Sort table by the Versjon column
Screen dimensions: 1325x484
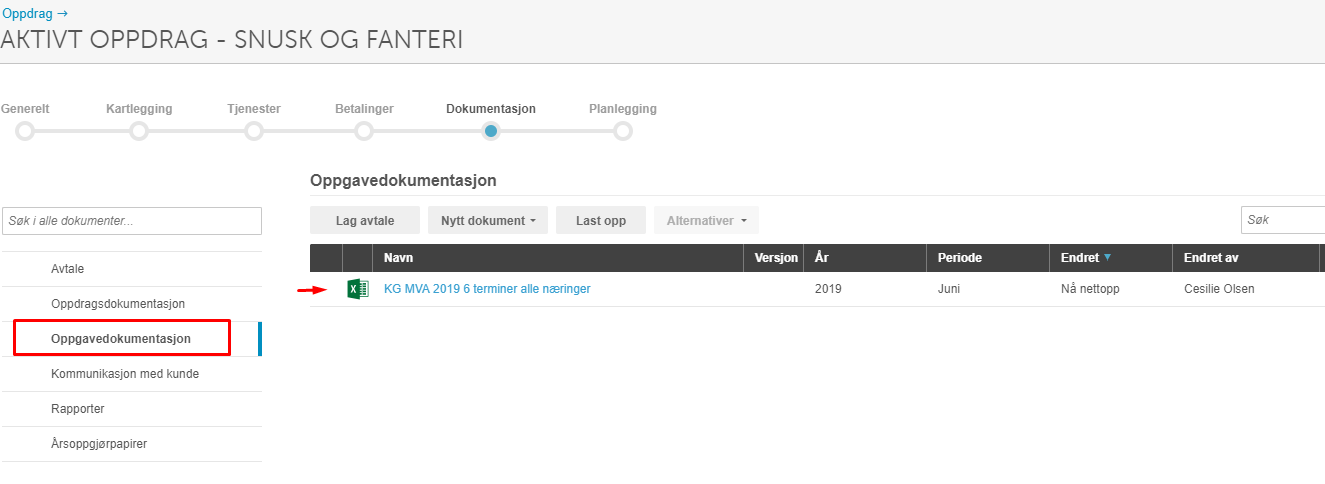click(773, 258)
